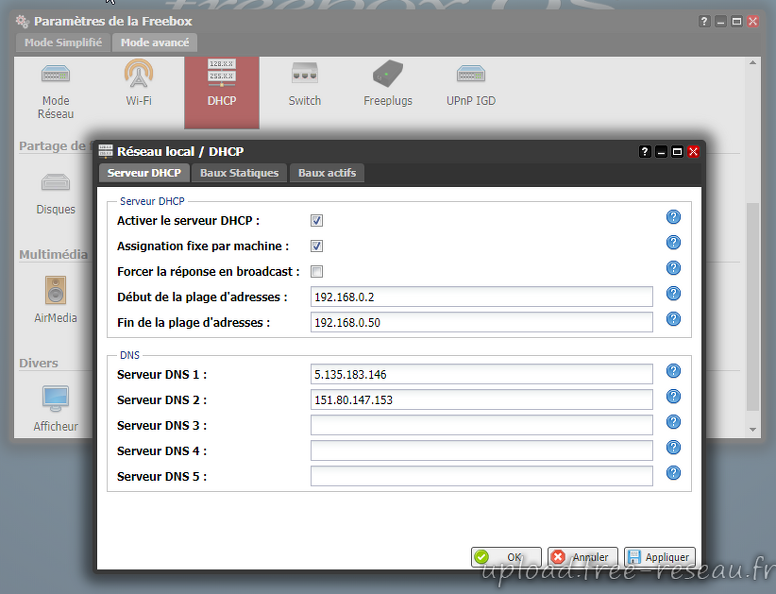Image resolution: width=776 pixels, height=594 pixels.
Task: Click the Freebox parameters scrollbar down arrow
Action: point(752,430)
